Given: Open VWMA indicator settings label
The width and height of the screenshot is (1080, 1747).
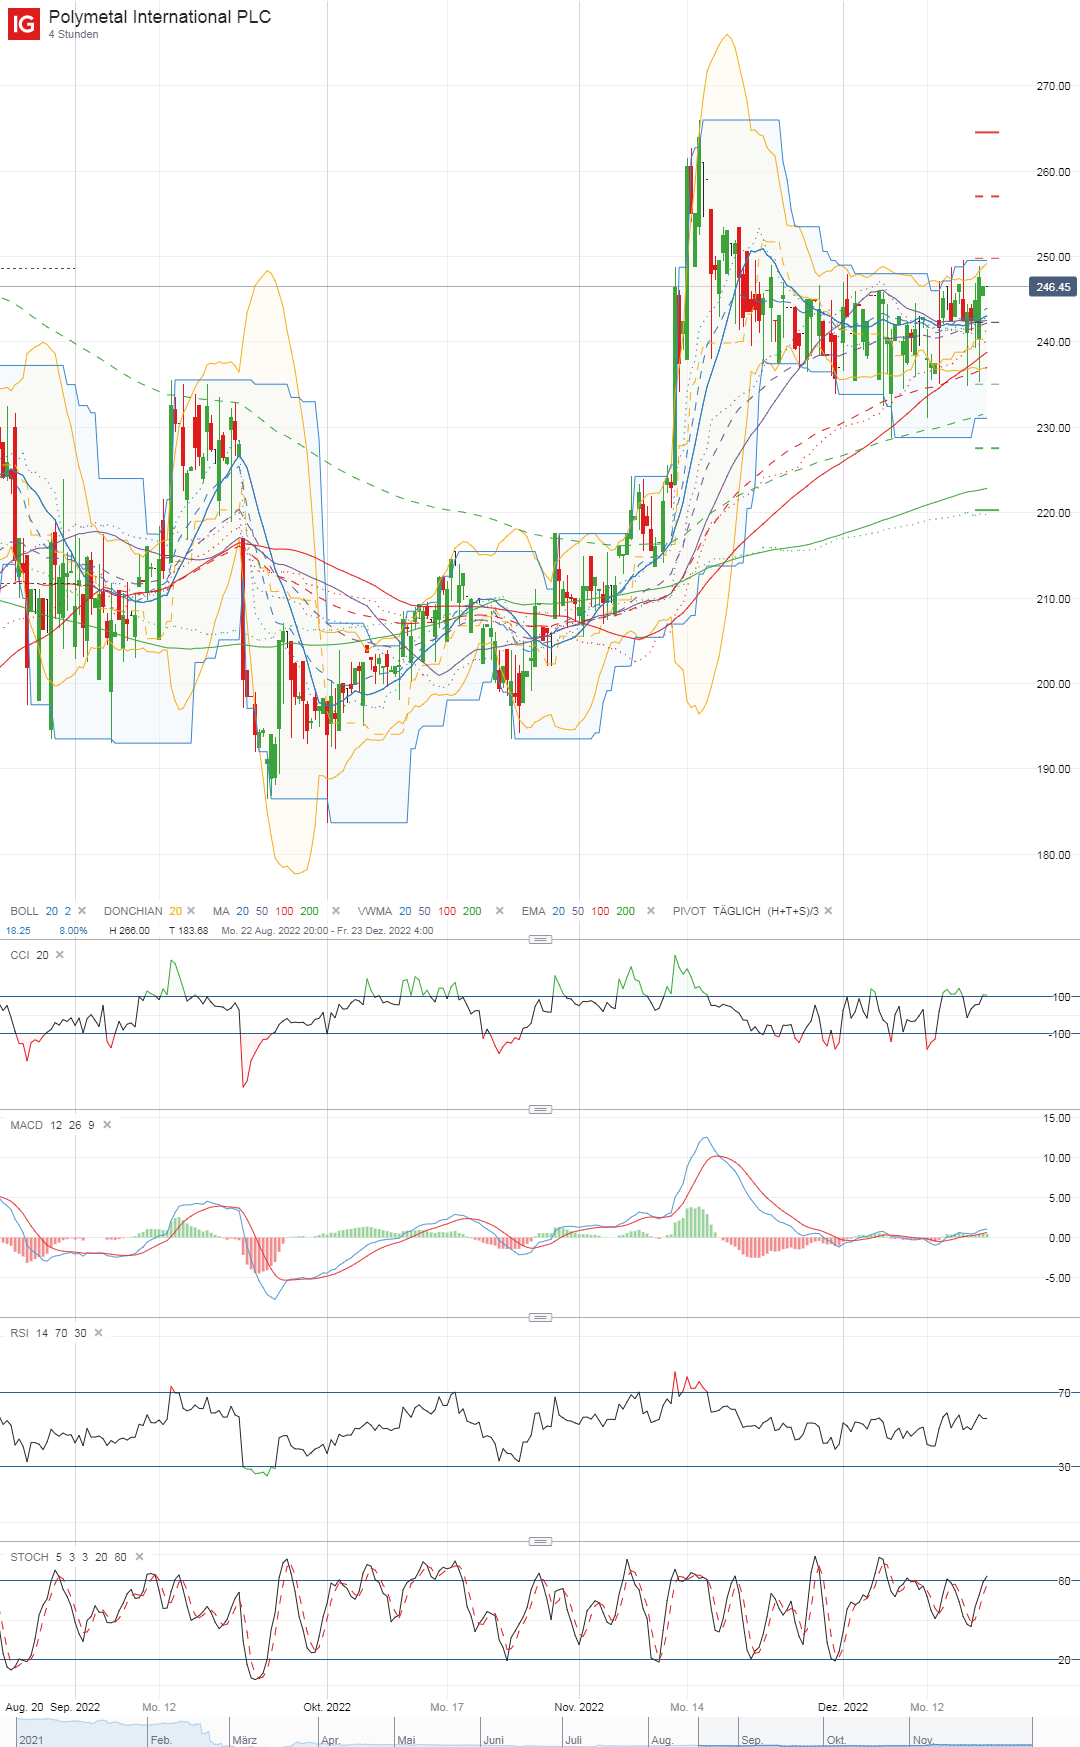Looking at the screenshot, I should coord(375,911).
